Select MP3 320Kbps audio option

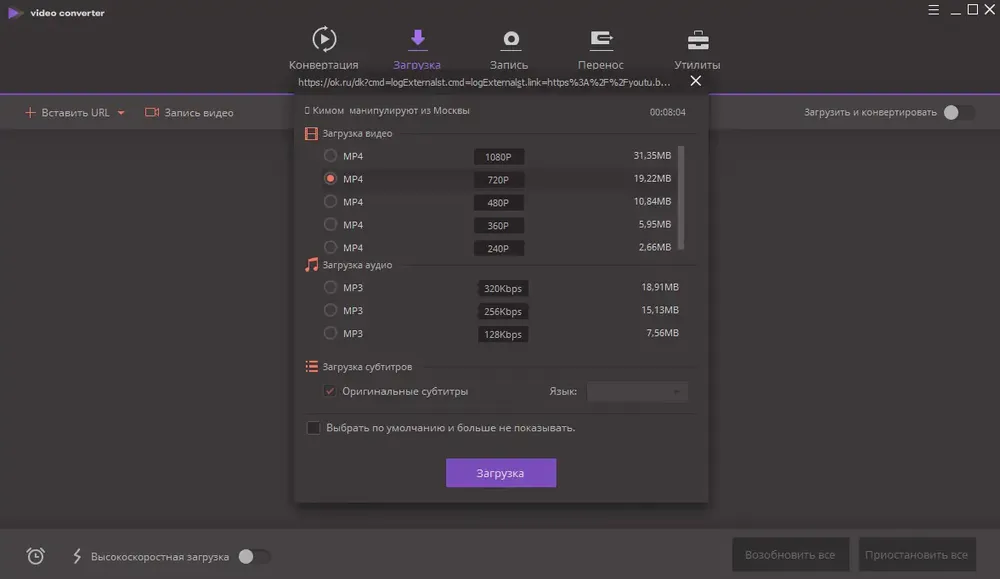(x=330, y=288)
